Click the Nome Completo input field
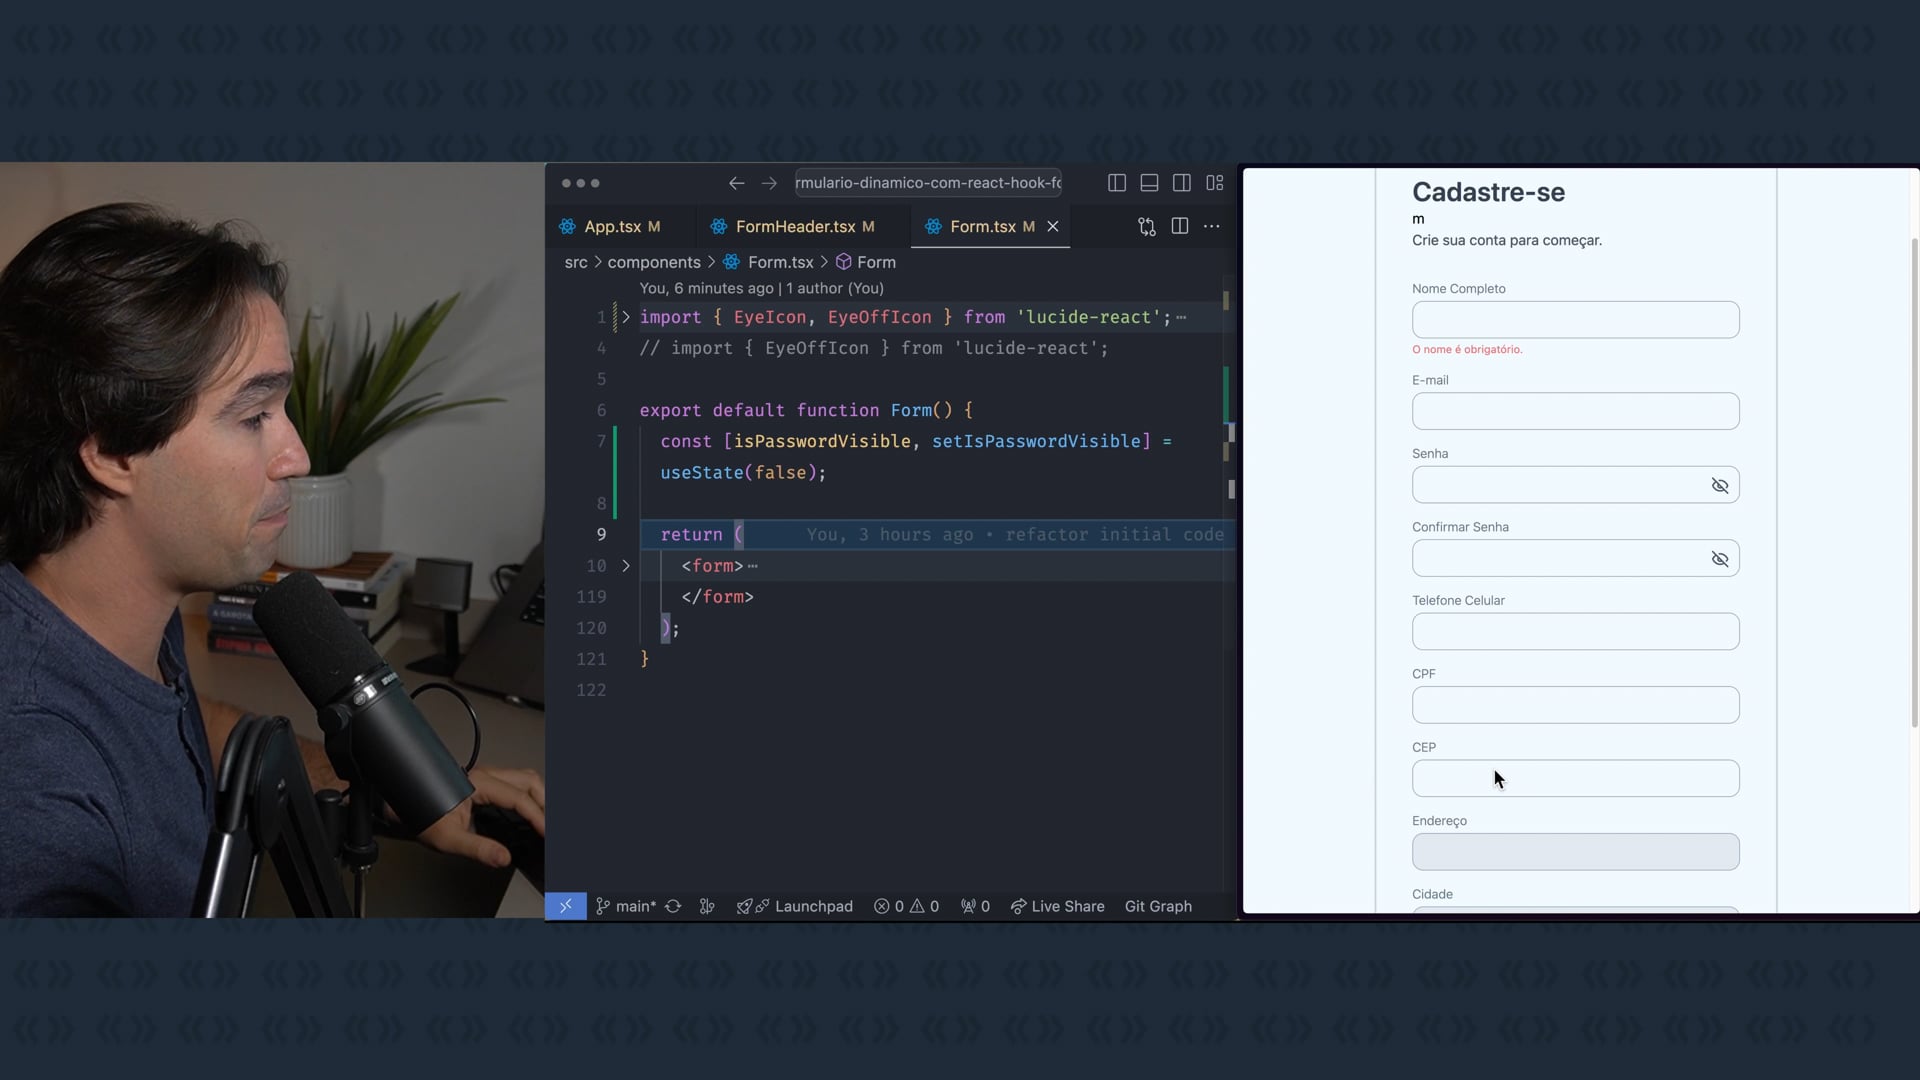 (x=1575, y=320)
